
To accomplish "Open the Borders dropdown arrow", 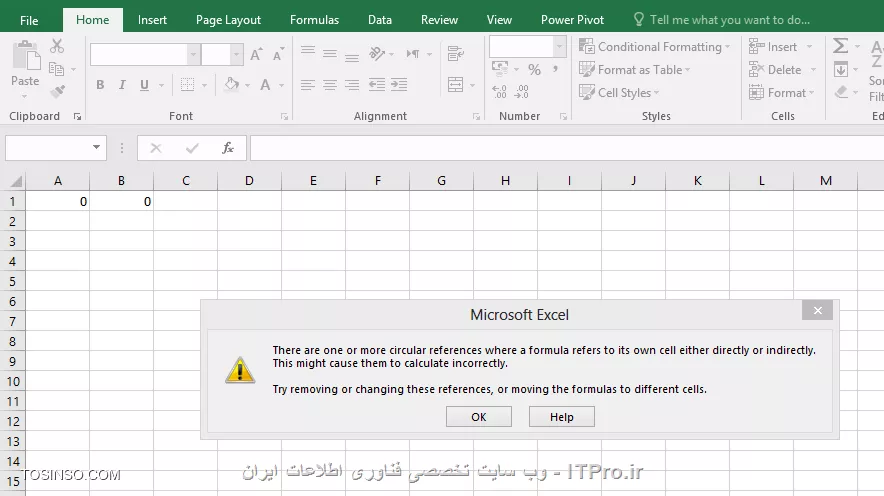I will (204, 85).
